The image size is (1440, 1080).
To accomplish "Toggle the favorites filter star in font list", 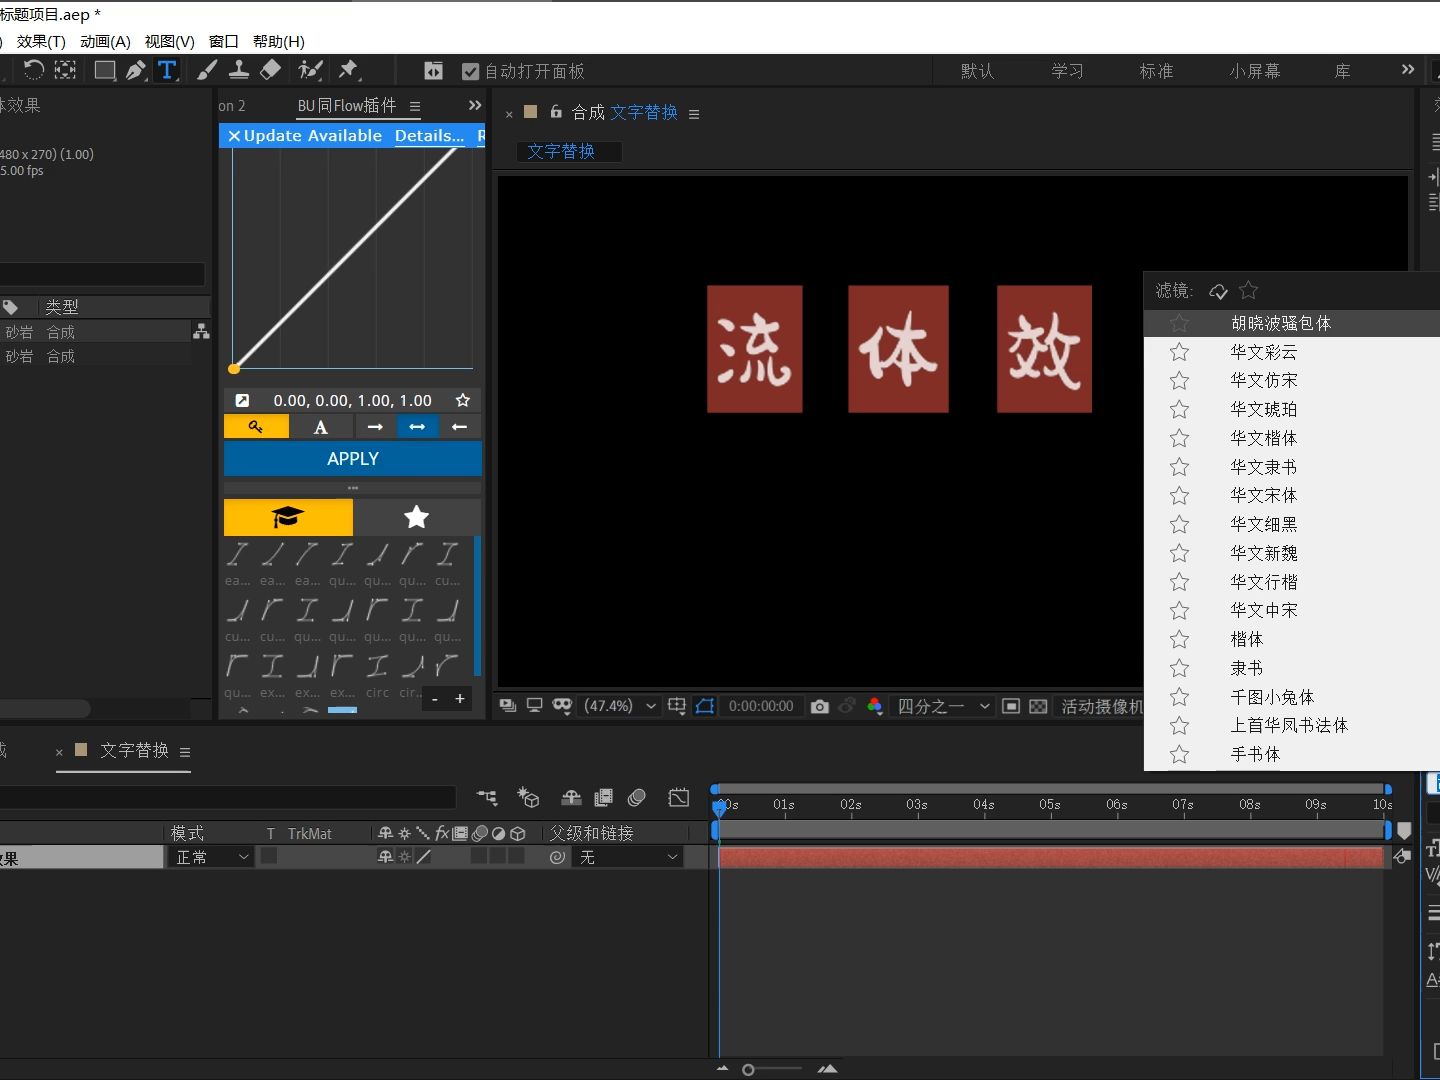I will click(1248, 290).
